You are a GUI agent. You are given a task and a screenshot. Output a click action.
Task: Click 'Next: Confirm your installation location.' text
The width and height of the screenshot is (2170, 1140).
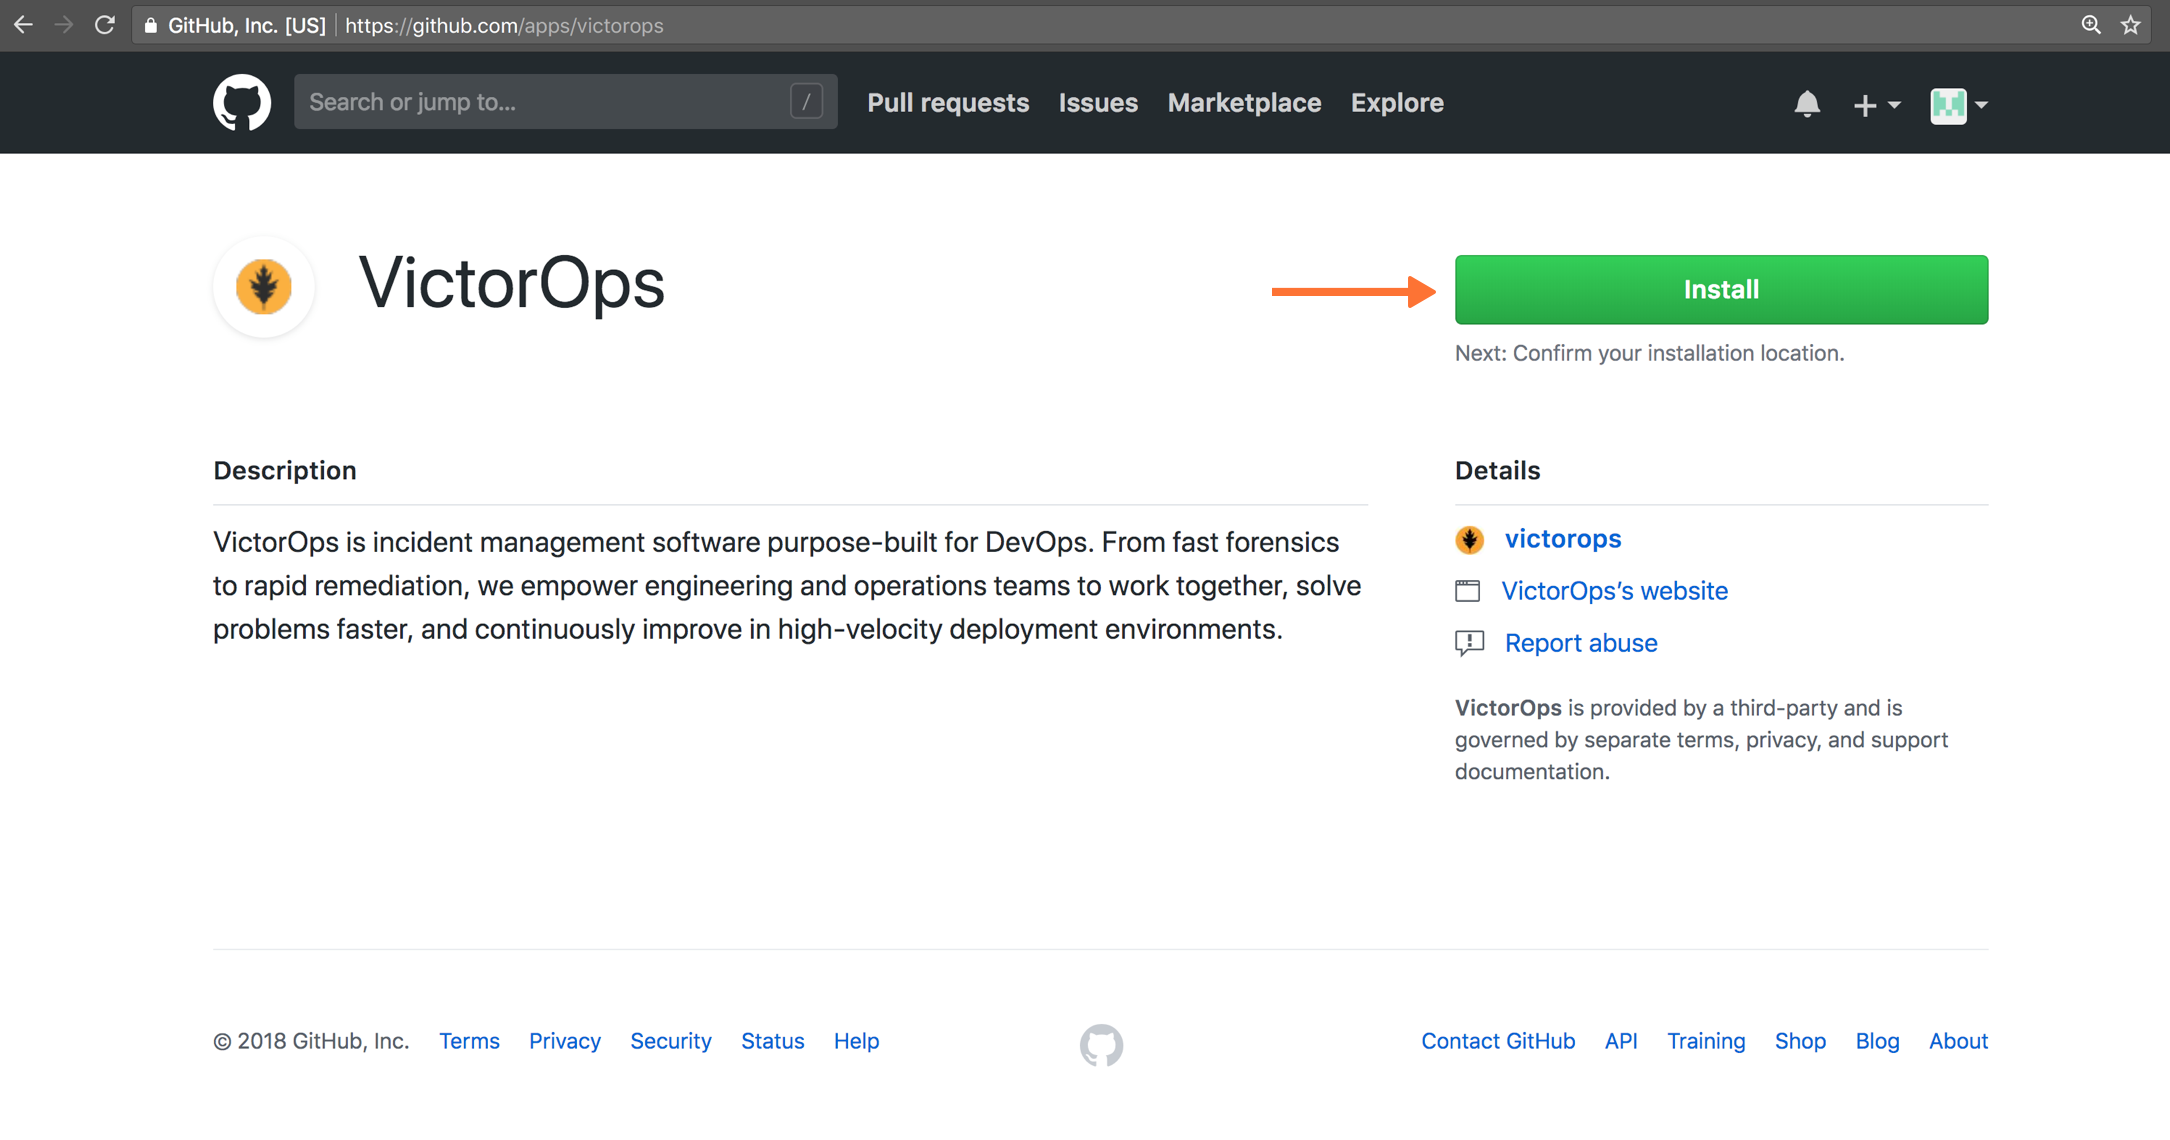point(1649,353)
